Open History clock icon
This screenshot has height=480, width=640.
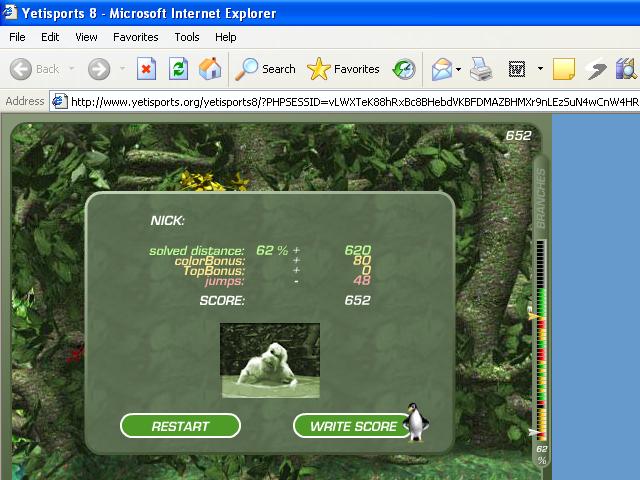click(404, 69)
